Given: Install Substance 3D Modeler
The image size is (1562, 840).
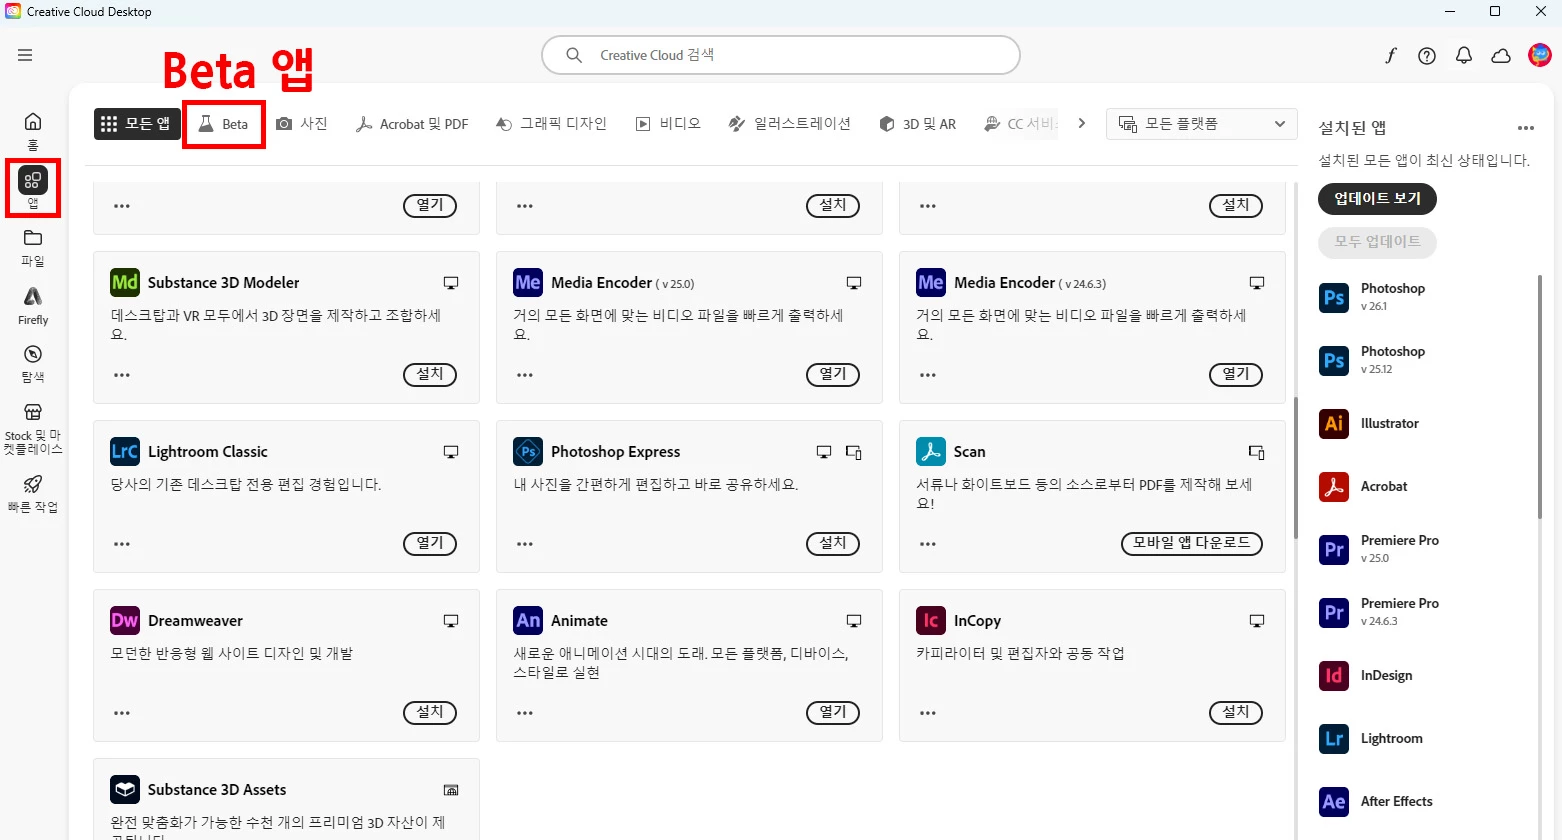Looking at the screenshot, I should (x=430, y=374).
